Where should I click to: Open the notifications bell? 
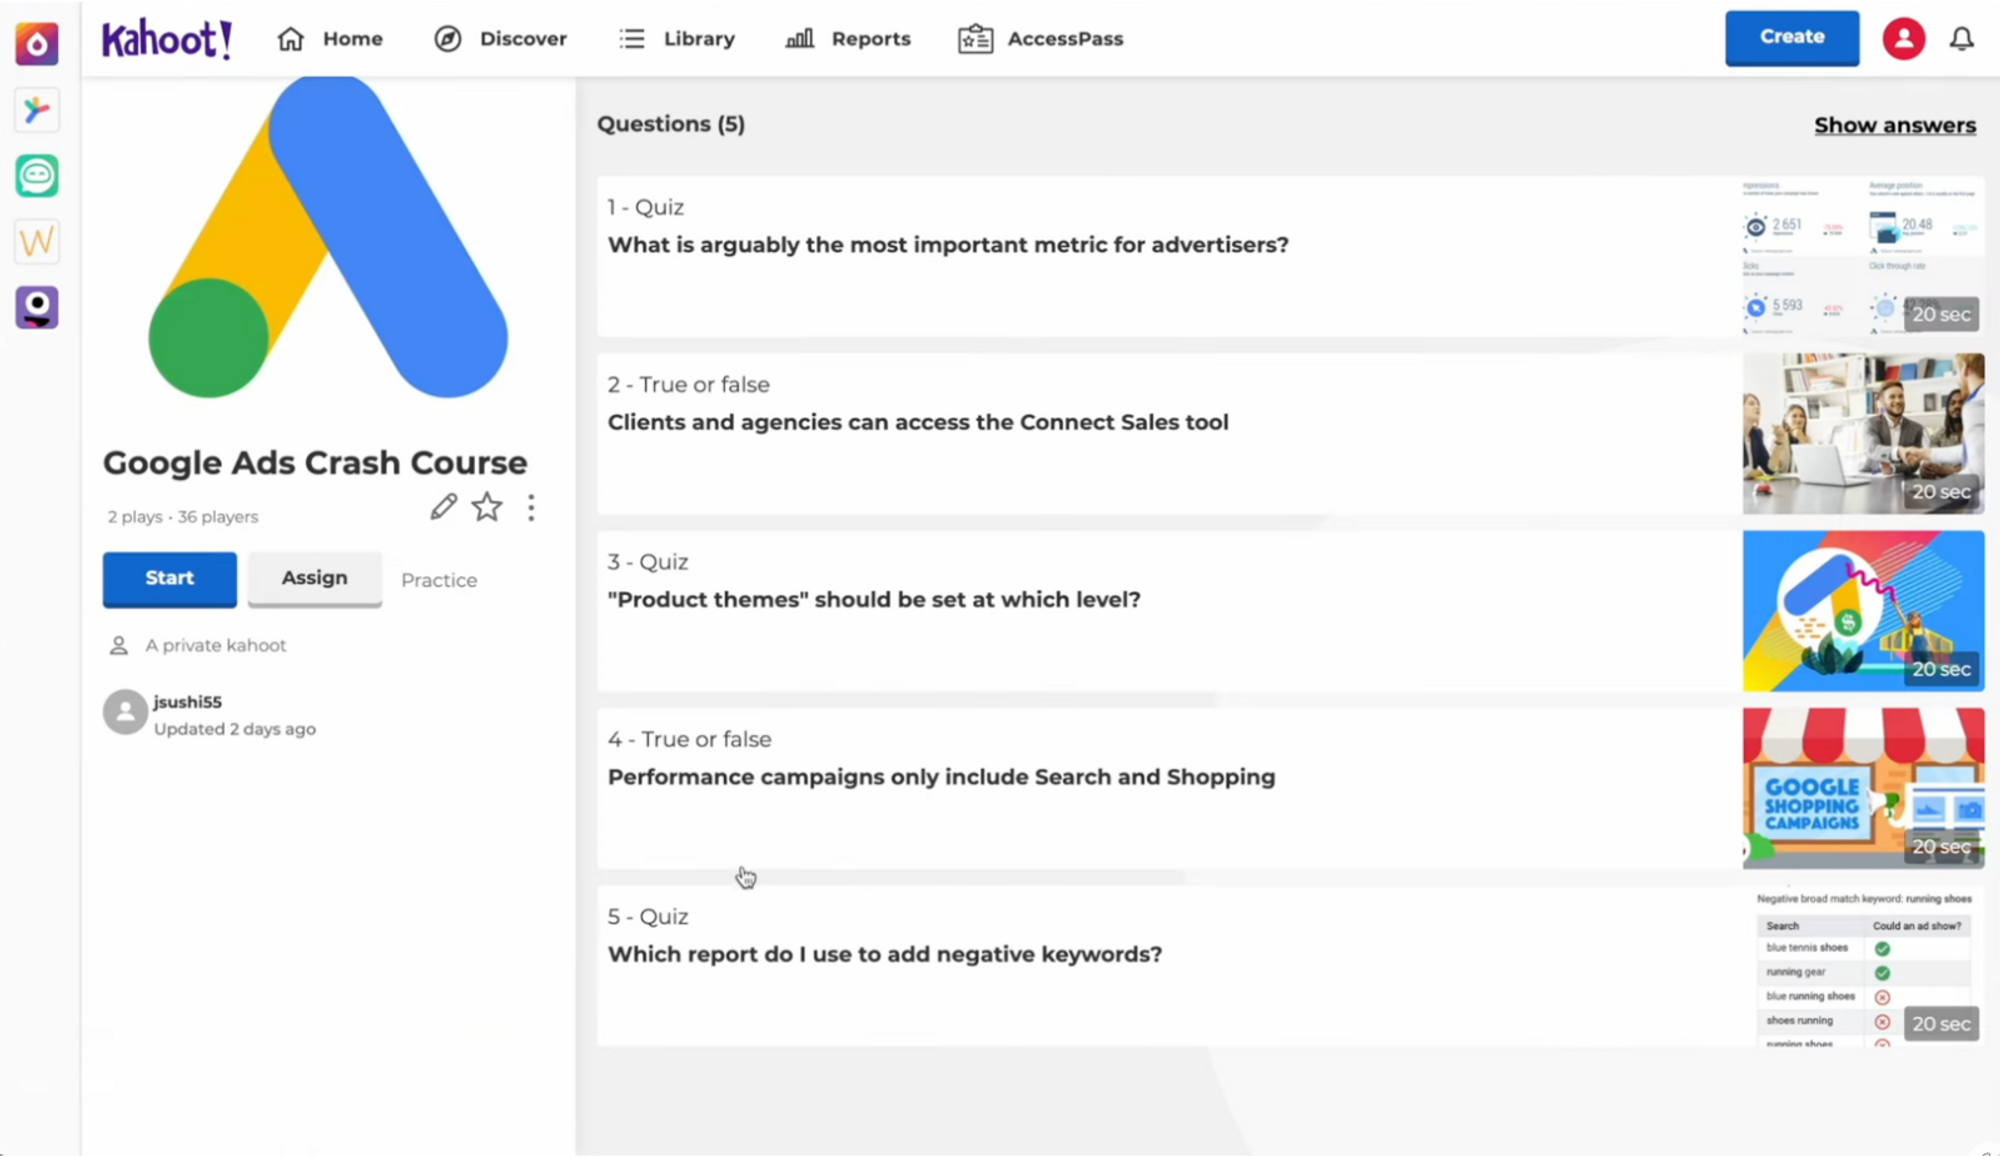click(1962, 39)
